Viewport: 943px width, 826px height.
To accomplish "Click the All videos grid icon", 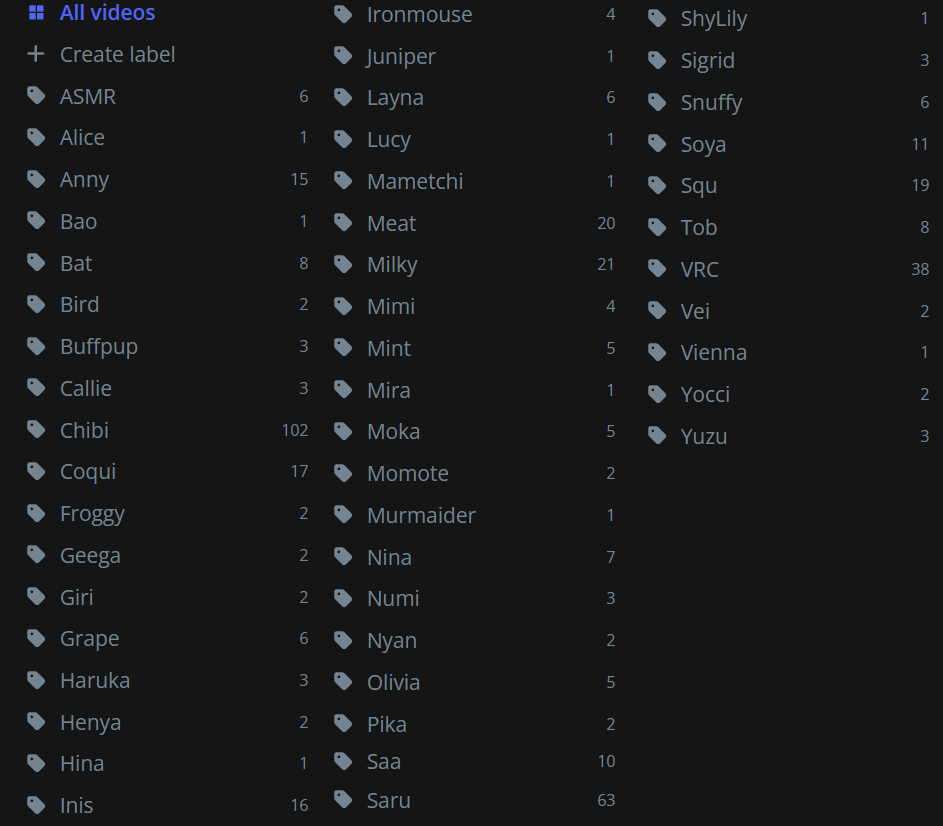I will [36, 13].
